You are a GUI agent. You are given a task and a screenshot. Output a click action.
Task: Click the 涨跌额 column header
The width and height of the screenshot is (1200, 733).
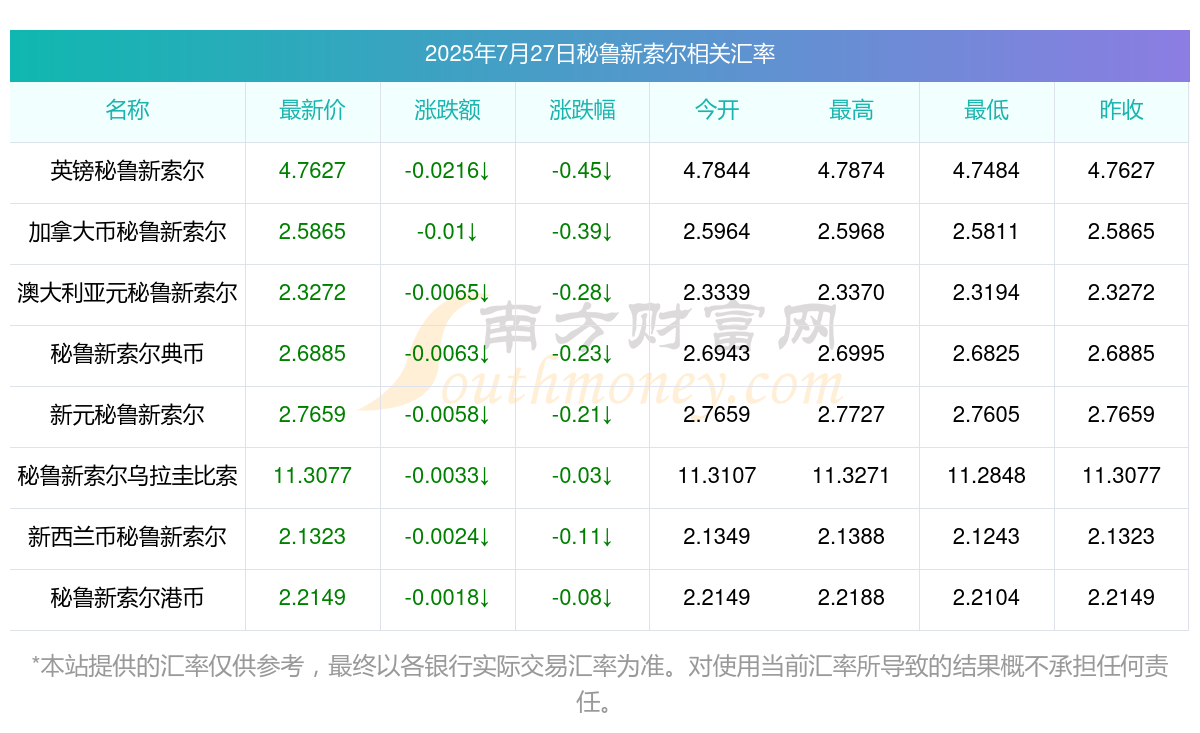447,110
